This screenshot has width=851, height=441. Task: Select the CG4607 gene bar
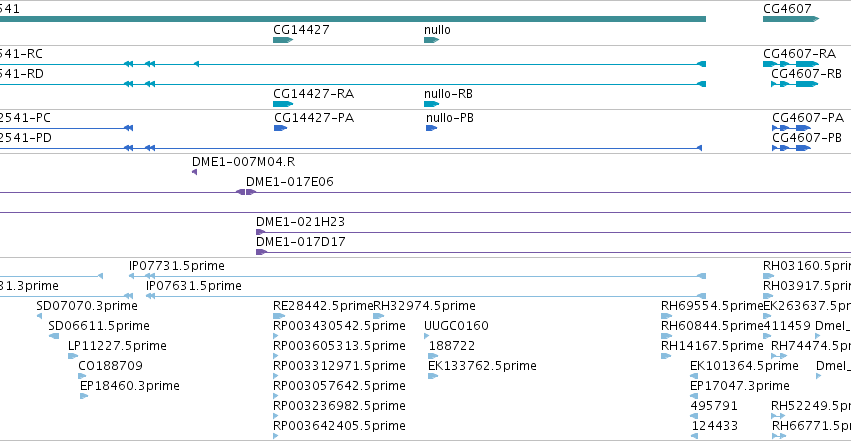[x=791, y=20]
